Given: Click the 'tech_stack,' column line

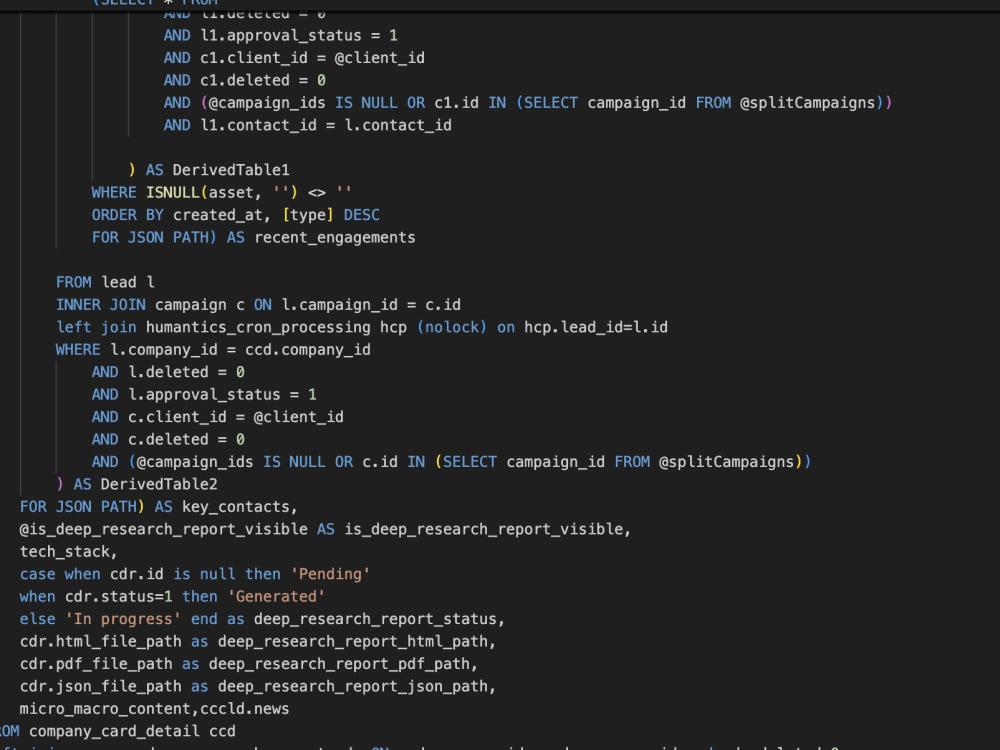Looking at the screenshot, I should 68,552.
